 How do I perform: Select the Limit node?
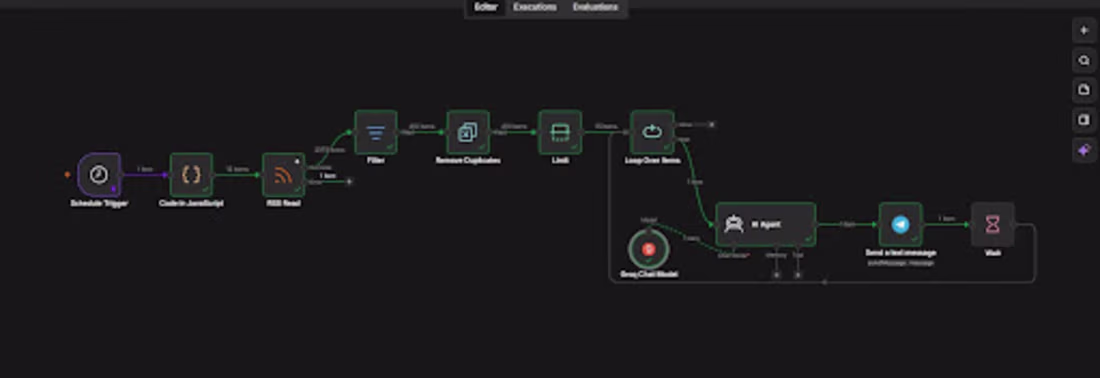[x=560, y=132]
